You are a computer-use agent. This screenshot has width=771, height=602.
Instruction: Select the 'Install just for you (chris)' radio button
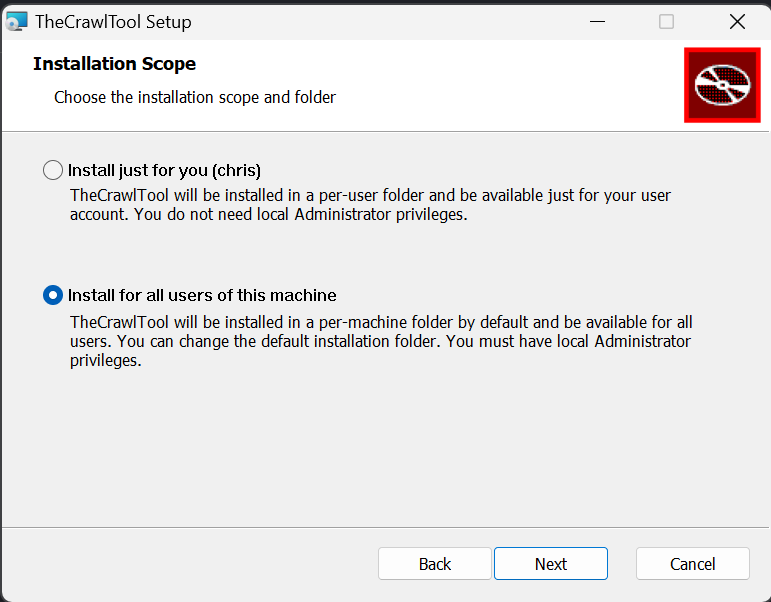pyautogui.click(x=53, y=170)
